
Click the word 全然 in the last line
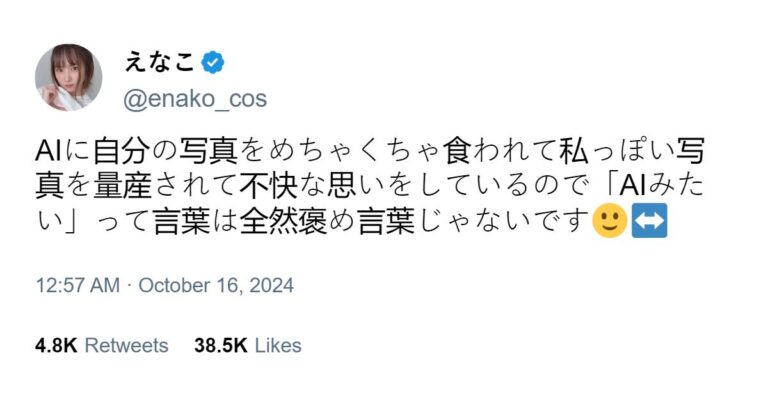(x=269, y=221)
